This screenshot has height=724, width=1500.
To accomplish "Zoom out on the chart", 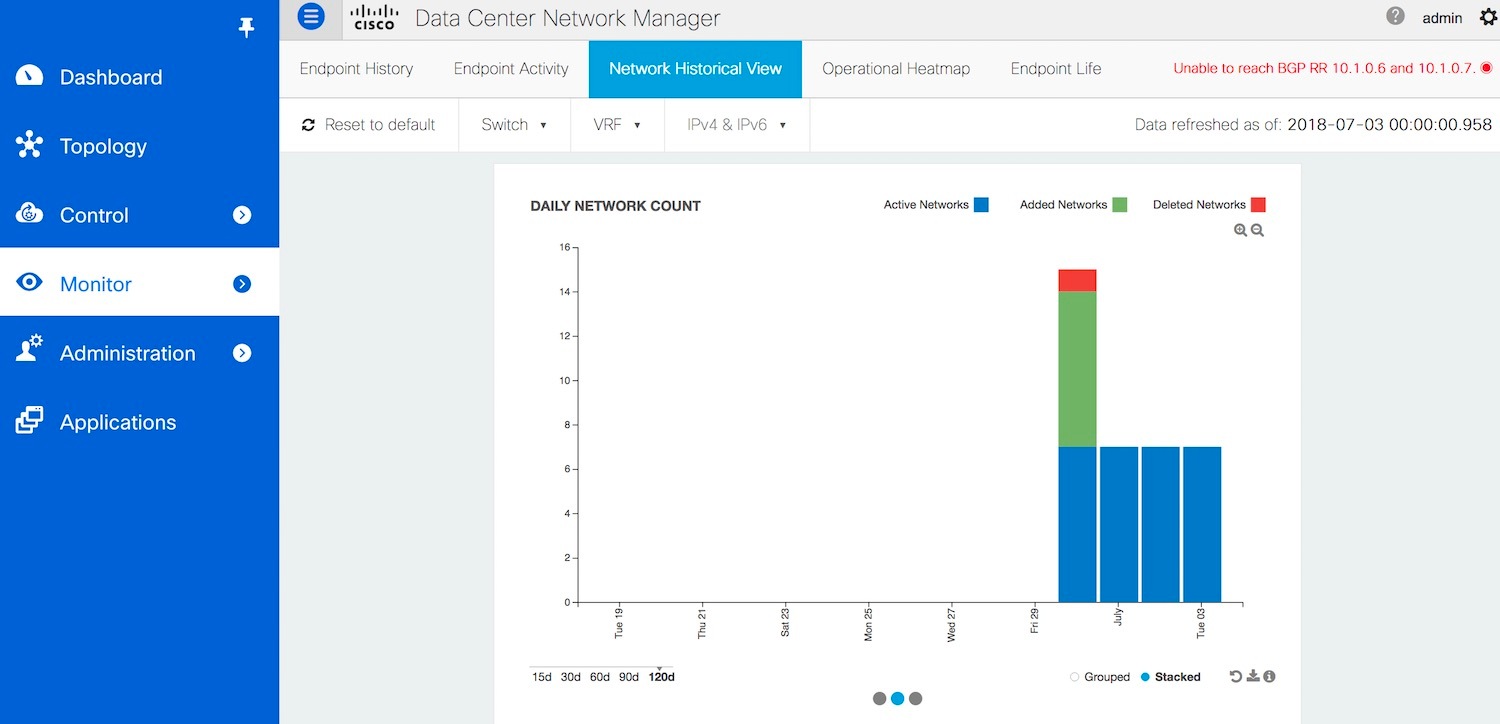I will point(1258,230).
